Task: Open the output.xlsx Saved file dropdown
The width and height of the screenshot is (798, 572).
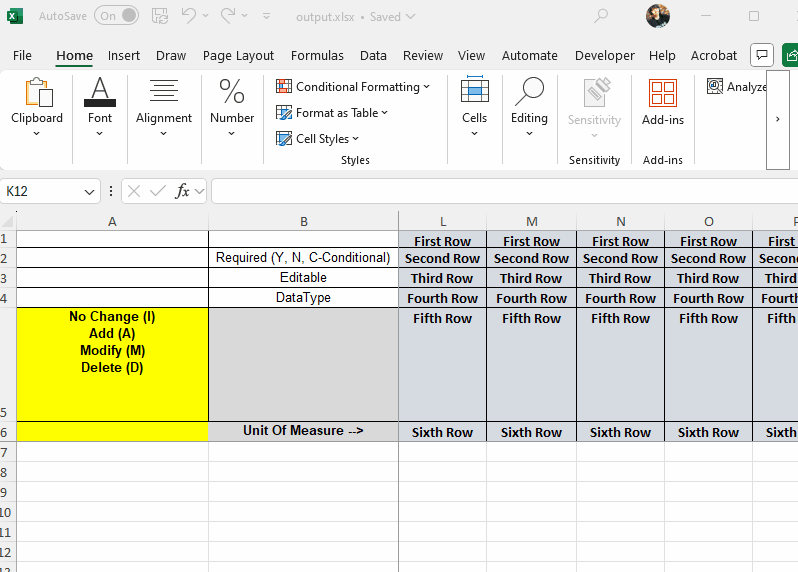Action: [356, 17]
